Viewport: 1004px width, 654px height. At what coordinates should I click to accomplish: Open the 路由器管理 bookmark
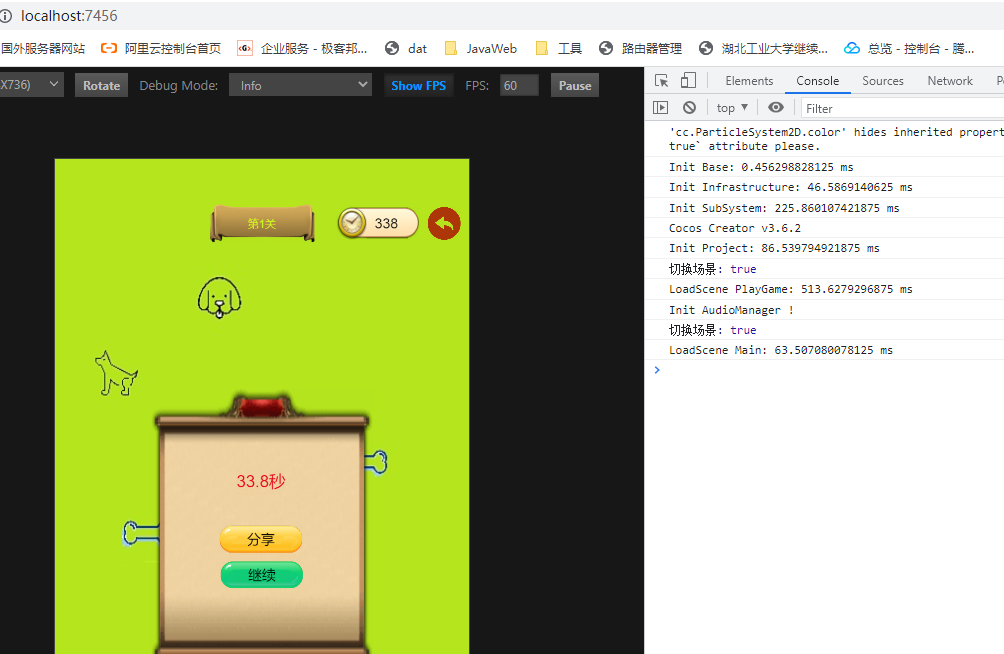click(640, 49)
